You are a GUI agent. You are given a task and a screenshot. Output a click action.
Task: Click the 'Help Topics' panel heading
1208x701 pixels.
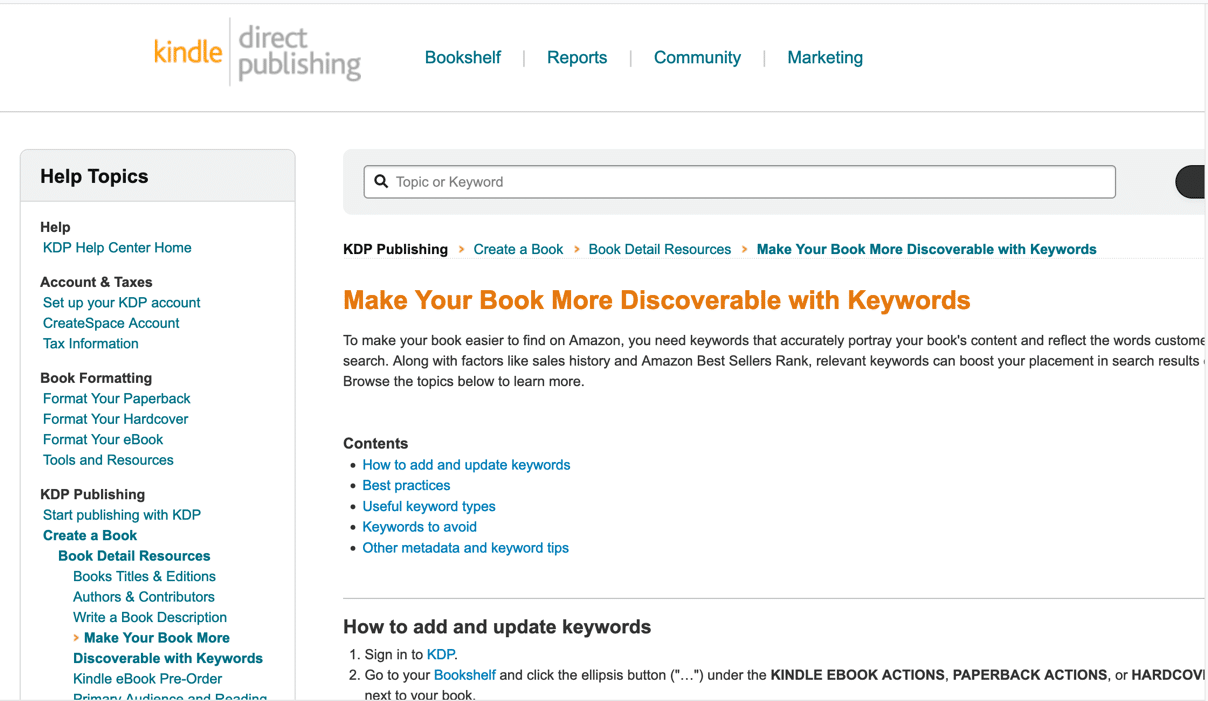pyautogui.click(x=94, y=177)
